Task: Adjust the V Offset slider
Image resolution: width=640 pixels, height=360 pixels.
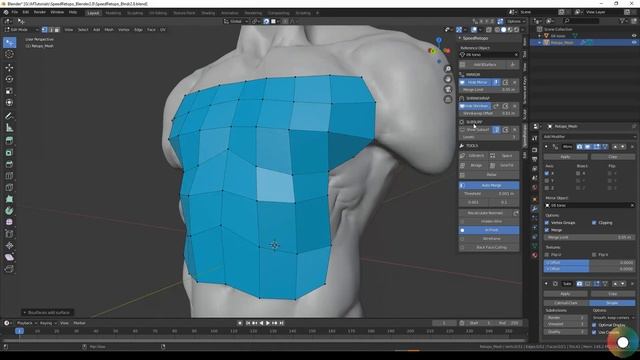Action: point(589,269)
